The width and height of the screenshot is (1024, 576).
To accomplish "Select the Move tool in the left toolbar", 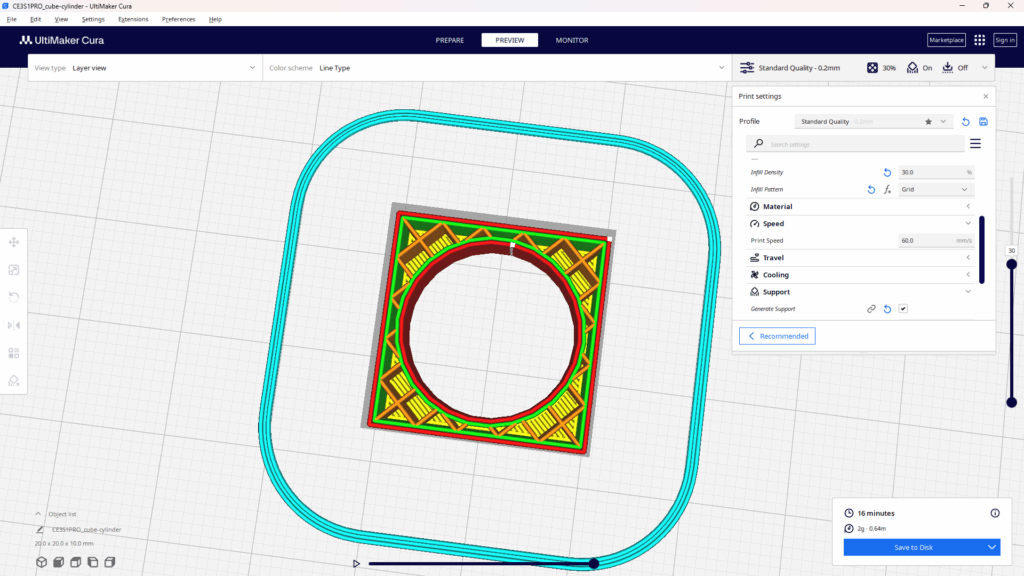I will pyautogui.click(x=14, y=242).
